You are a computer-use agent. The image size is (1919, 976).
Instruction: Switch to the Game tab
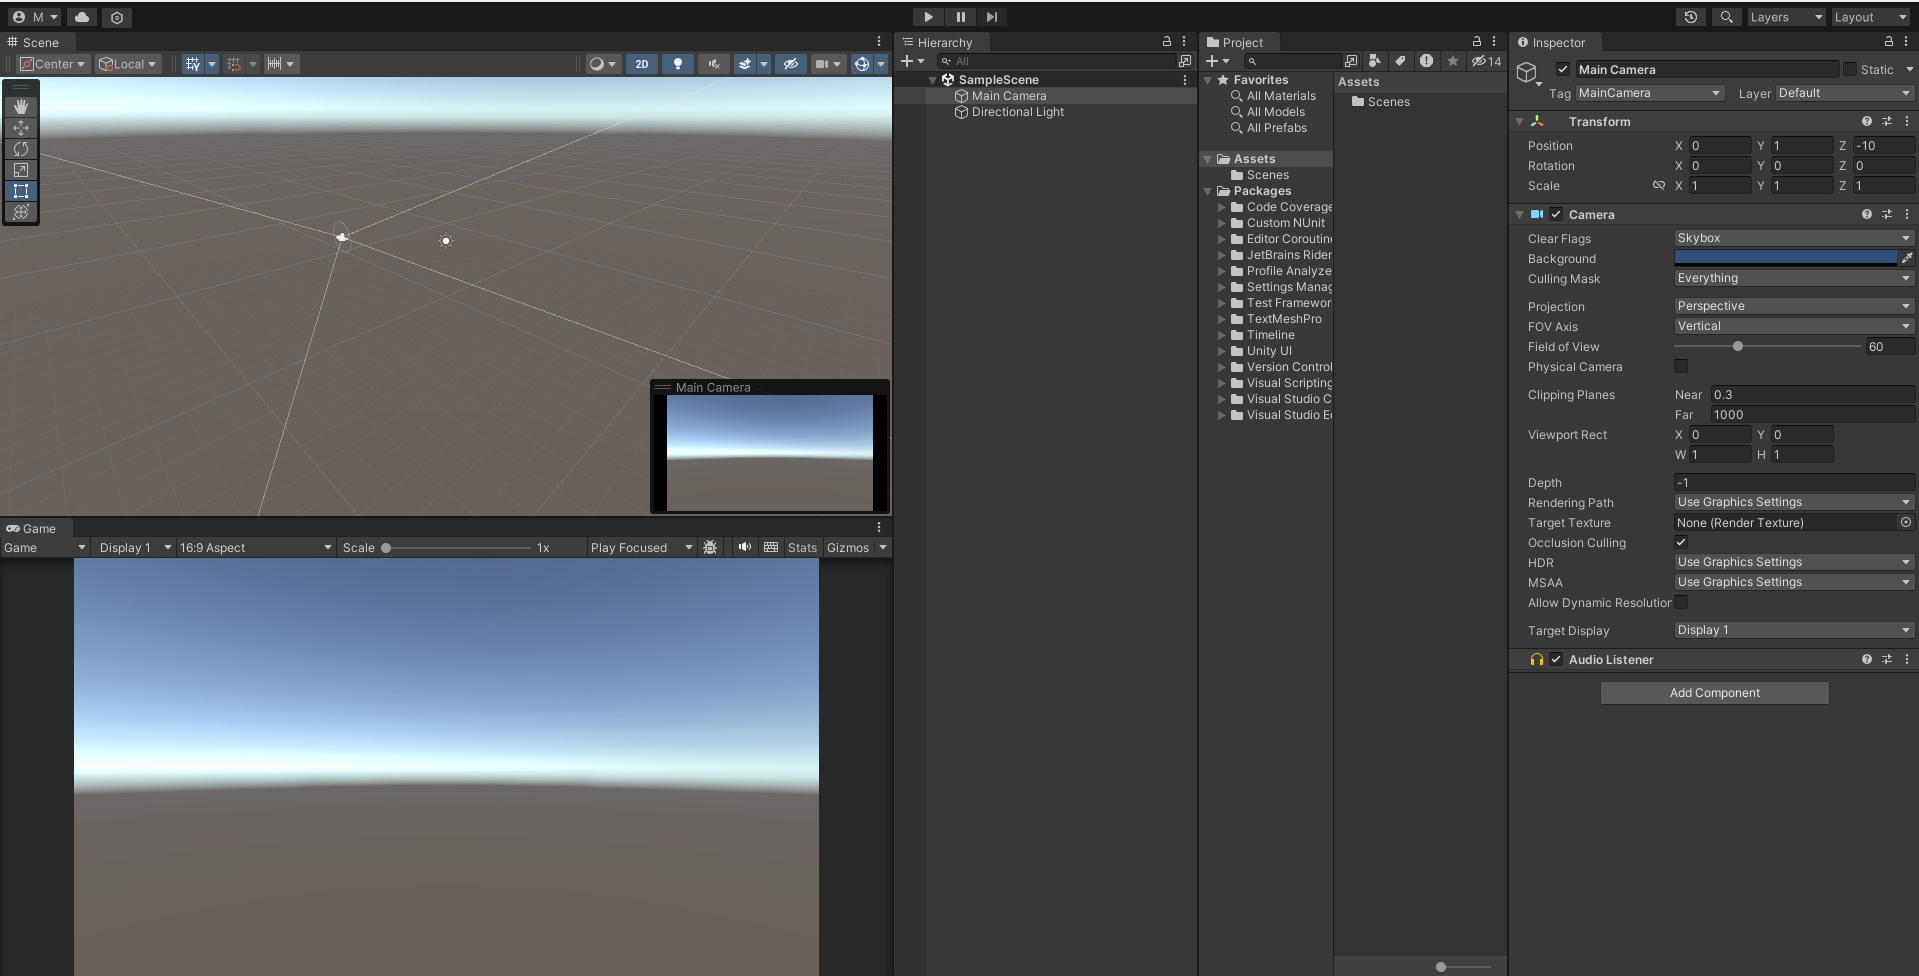[31, 528]
